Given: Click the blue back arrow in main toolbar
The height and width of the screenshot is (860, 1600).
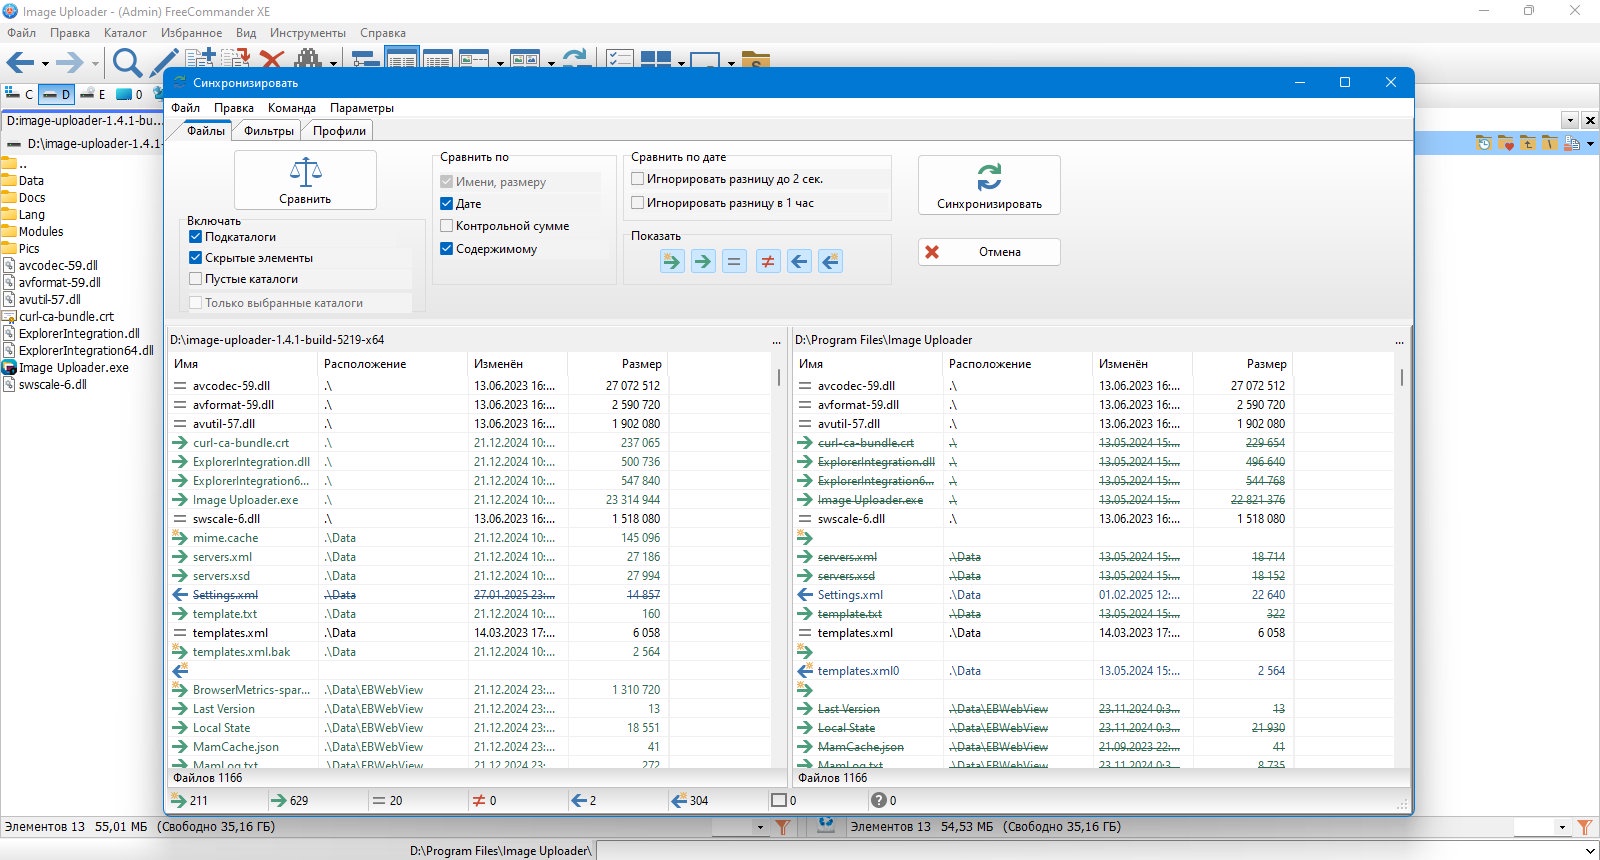Looking at the screenshot, I should tap(20, 63).
